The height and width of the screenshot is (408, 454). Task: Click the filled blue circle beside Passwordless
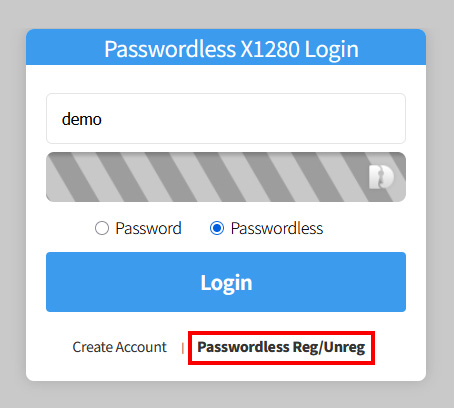[x=217, y=228]
